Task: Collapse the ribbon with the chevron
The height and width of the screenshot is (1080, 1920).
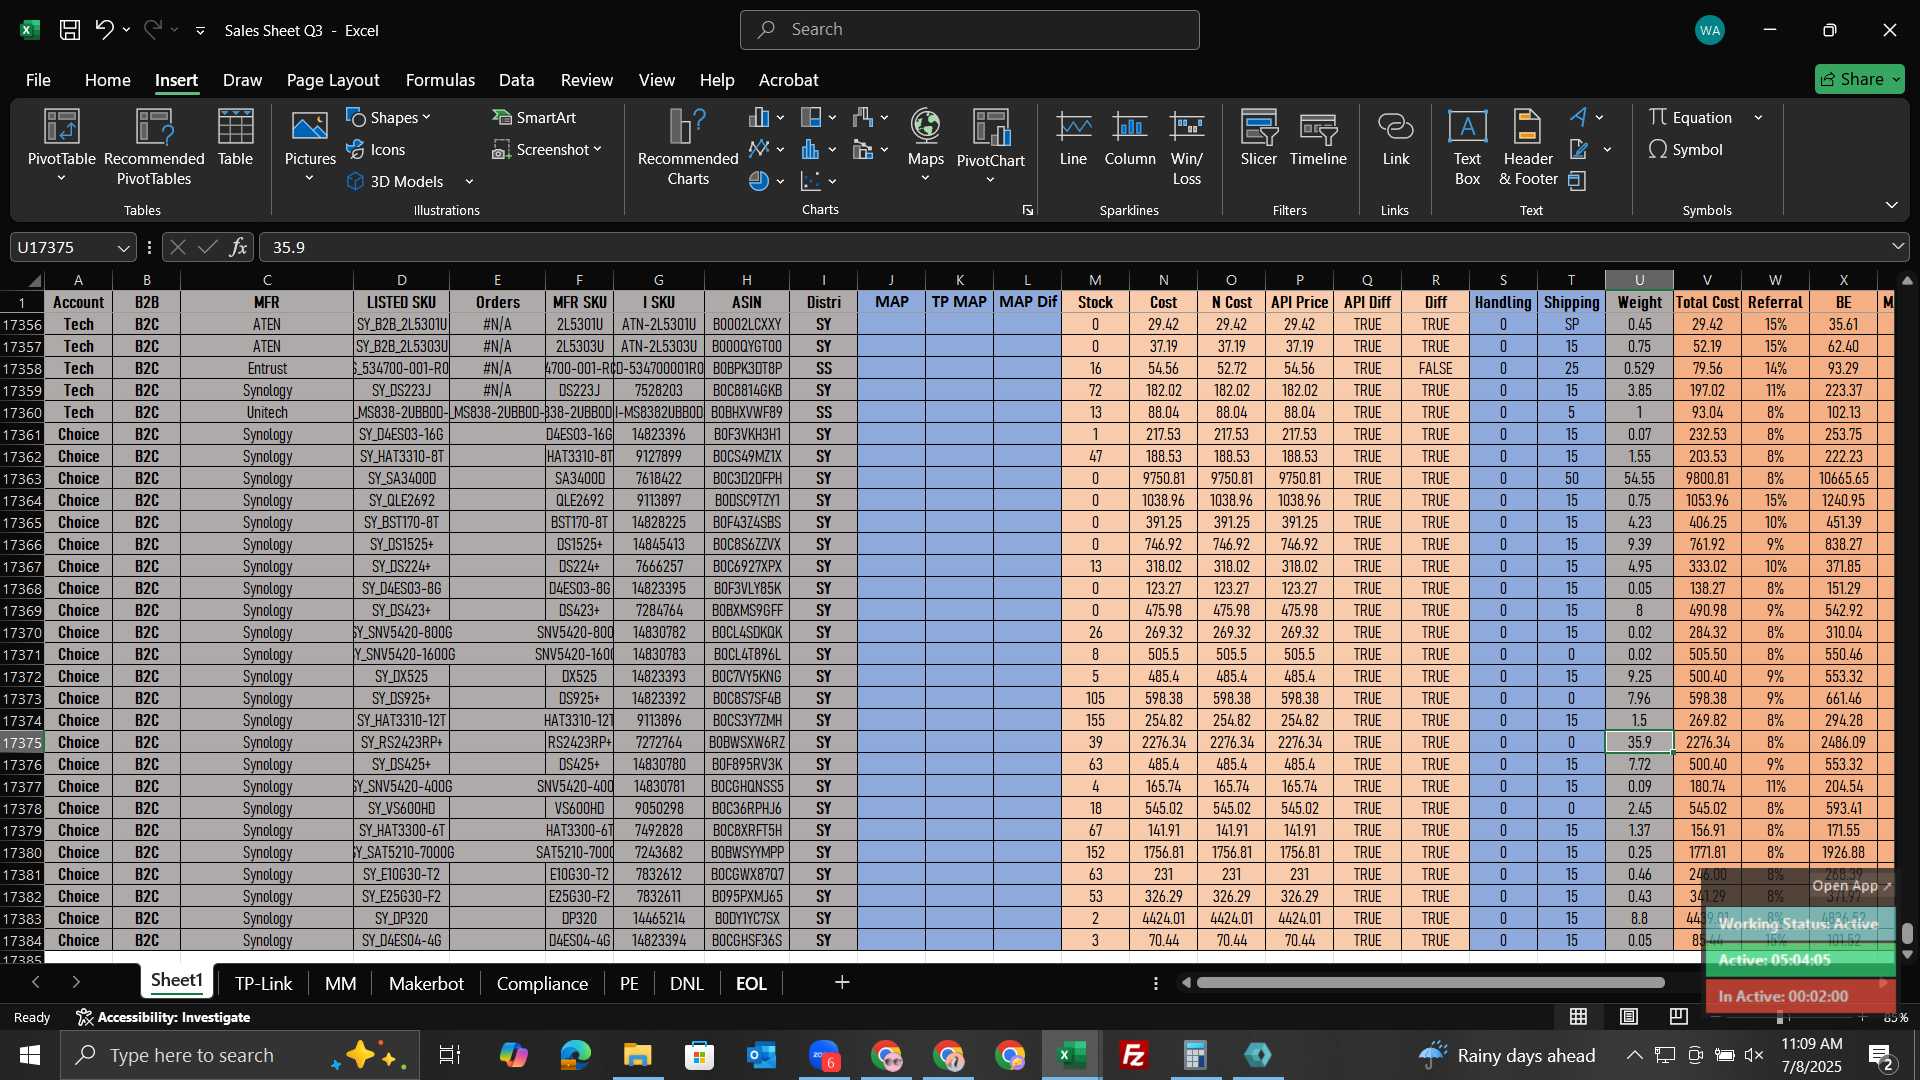Action: (1891, 205)
